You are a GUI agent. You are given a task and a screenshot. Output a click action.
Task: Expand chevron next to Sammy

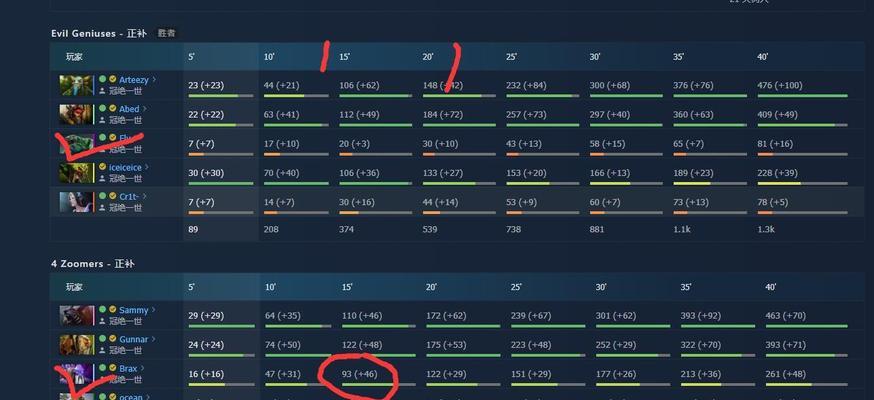tap(154, 310)
